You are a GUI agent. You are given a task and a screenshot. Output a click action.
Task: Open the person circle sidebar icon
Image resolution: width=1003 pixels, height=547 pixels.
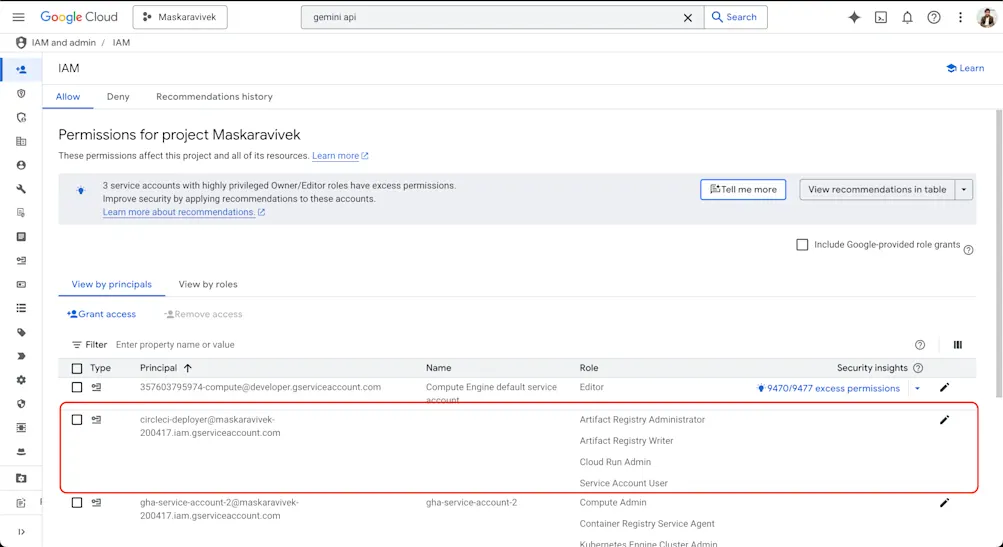pos(21,165)
